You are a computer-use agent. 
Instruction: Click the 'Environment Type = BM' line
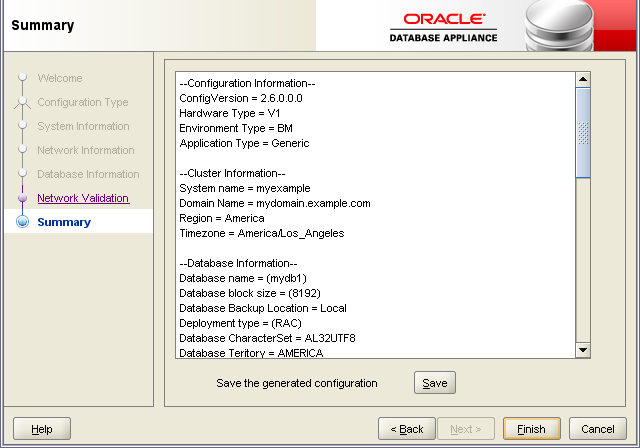(236, 129)
